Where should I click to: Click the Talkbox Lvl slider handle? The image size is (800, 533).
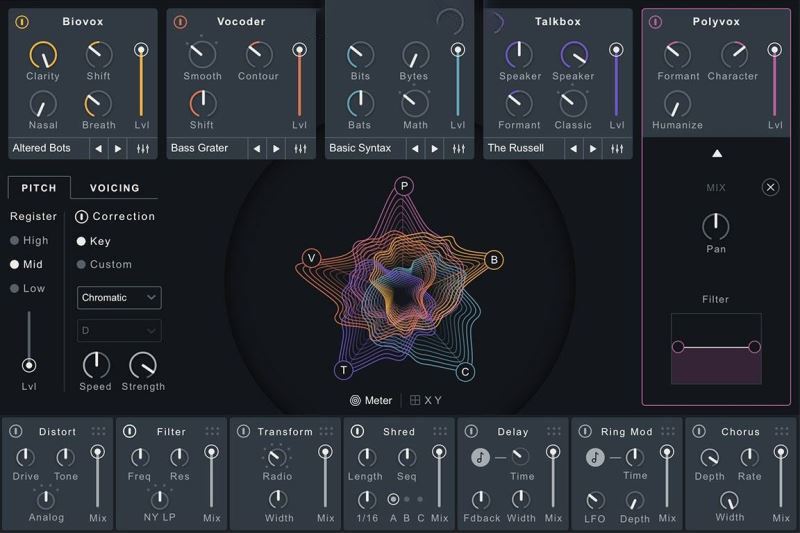(x=616, y=49)
